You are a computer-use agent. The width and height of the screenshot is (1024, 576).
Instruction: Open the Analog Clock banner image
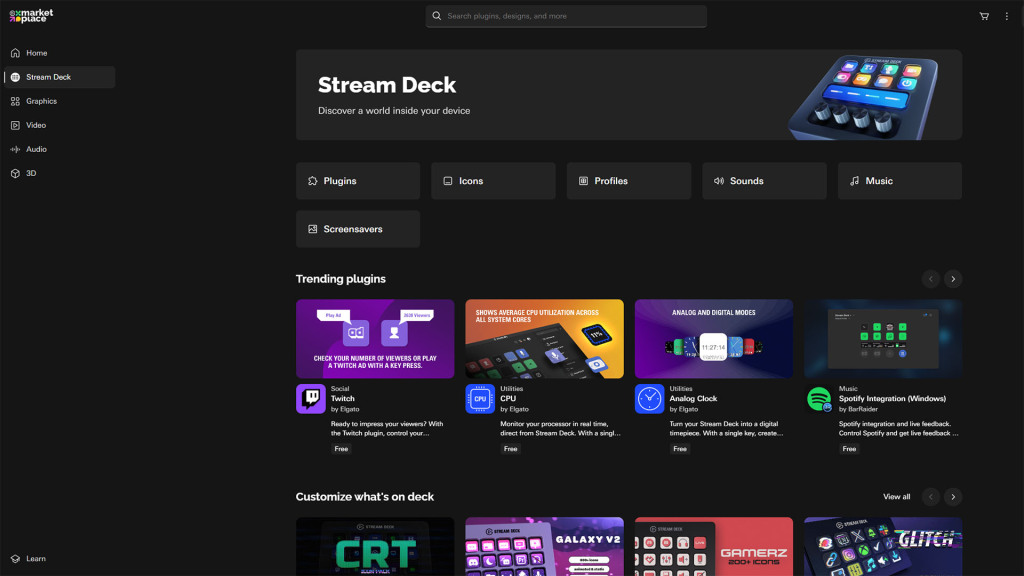click(x=714, y=339)
